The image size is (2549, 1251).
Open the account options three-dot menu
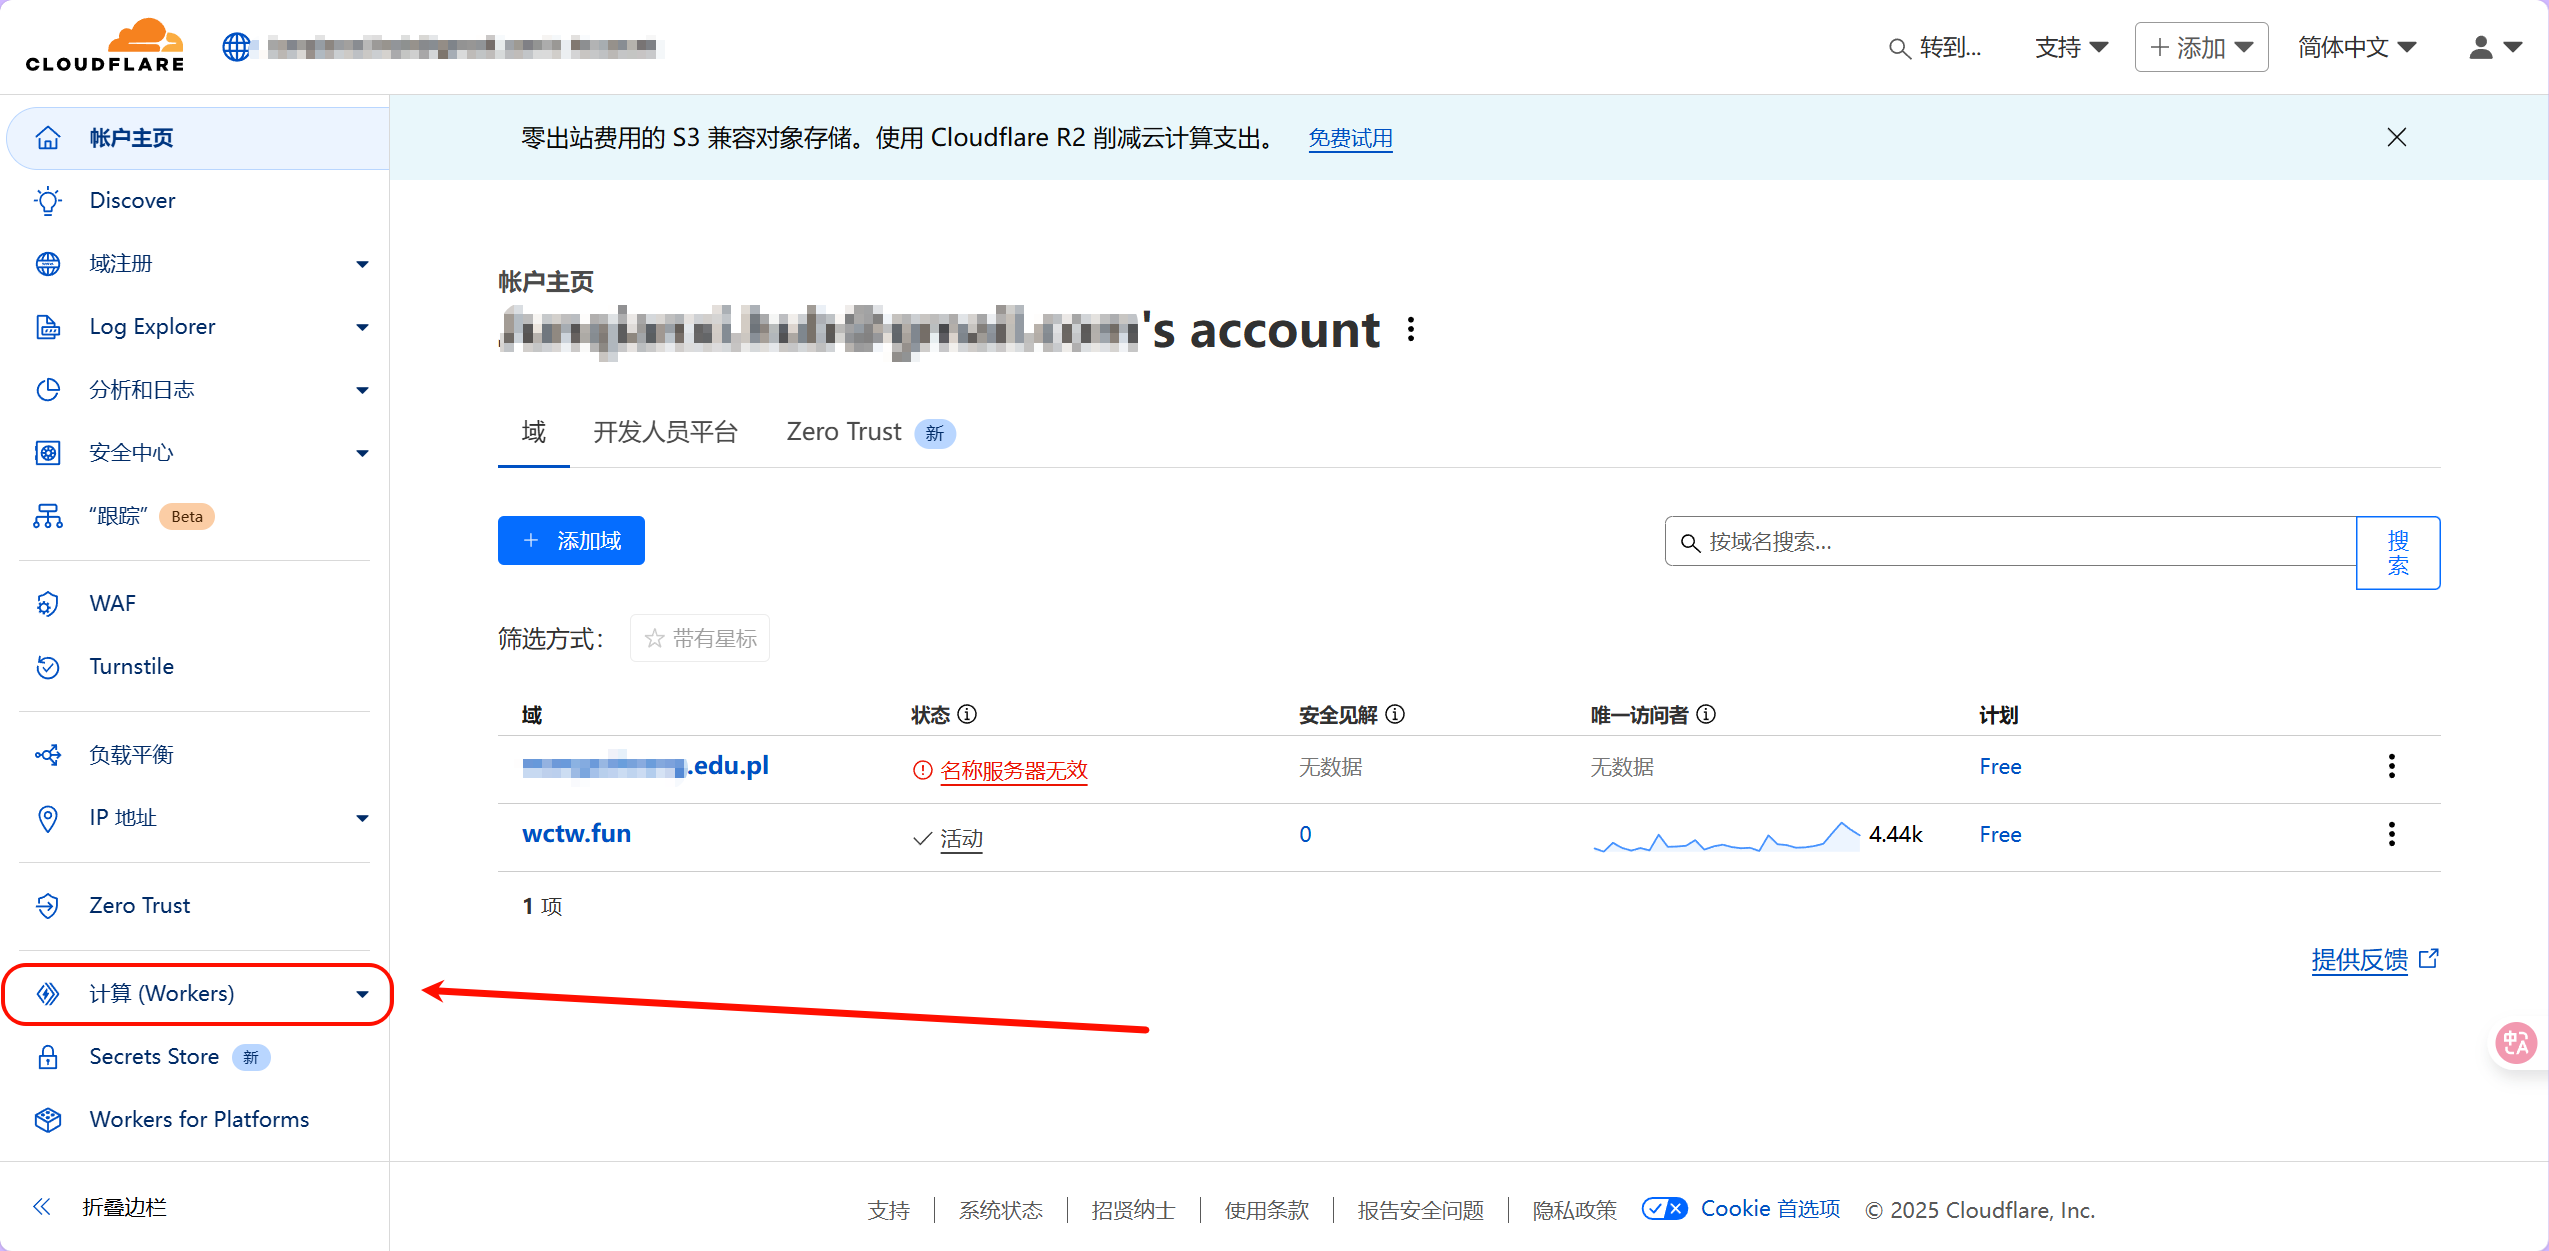tap(1410, 329)
